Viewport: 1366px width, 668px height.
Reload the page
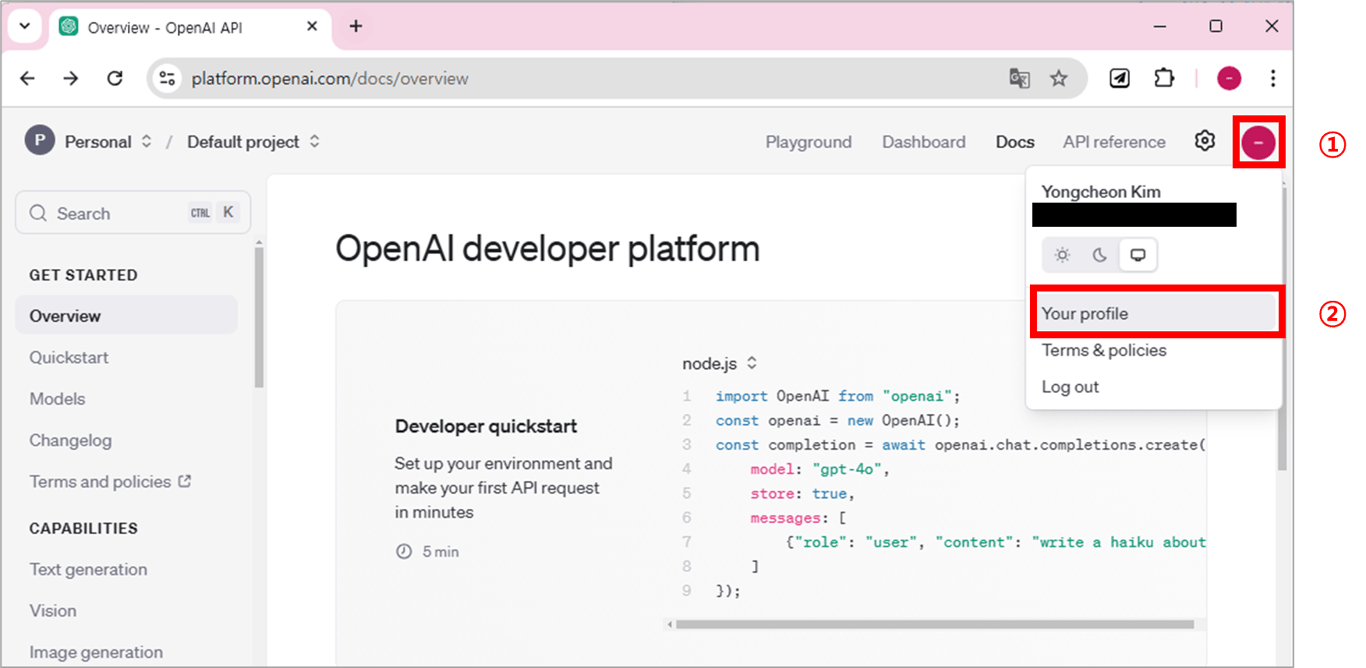(115, 78)
